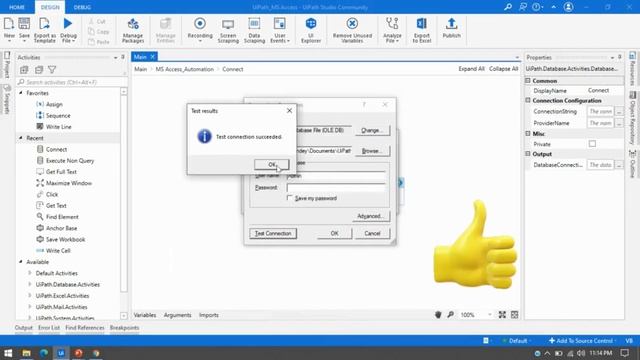640x360 pixels.
Task: Open the Error List panel tab
Action: tap(49, 328)
